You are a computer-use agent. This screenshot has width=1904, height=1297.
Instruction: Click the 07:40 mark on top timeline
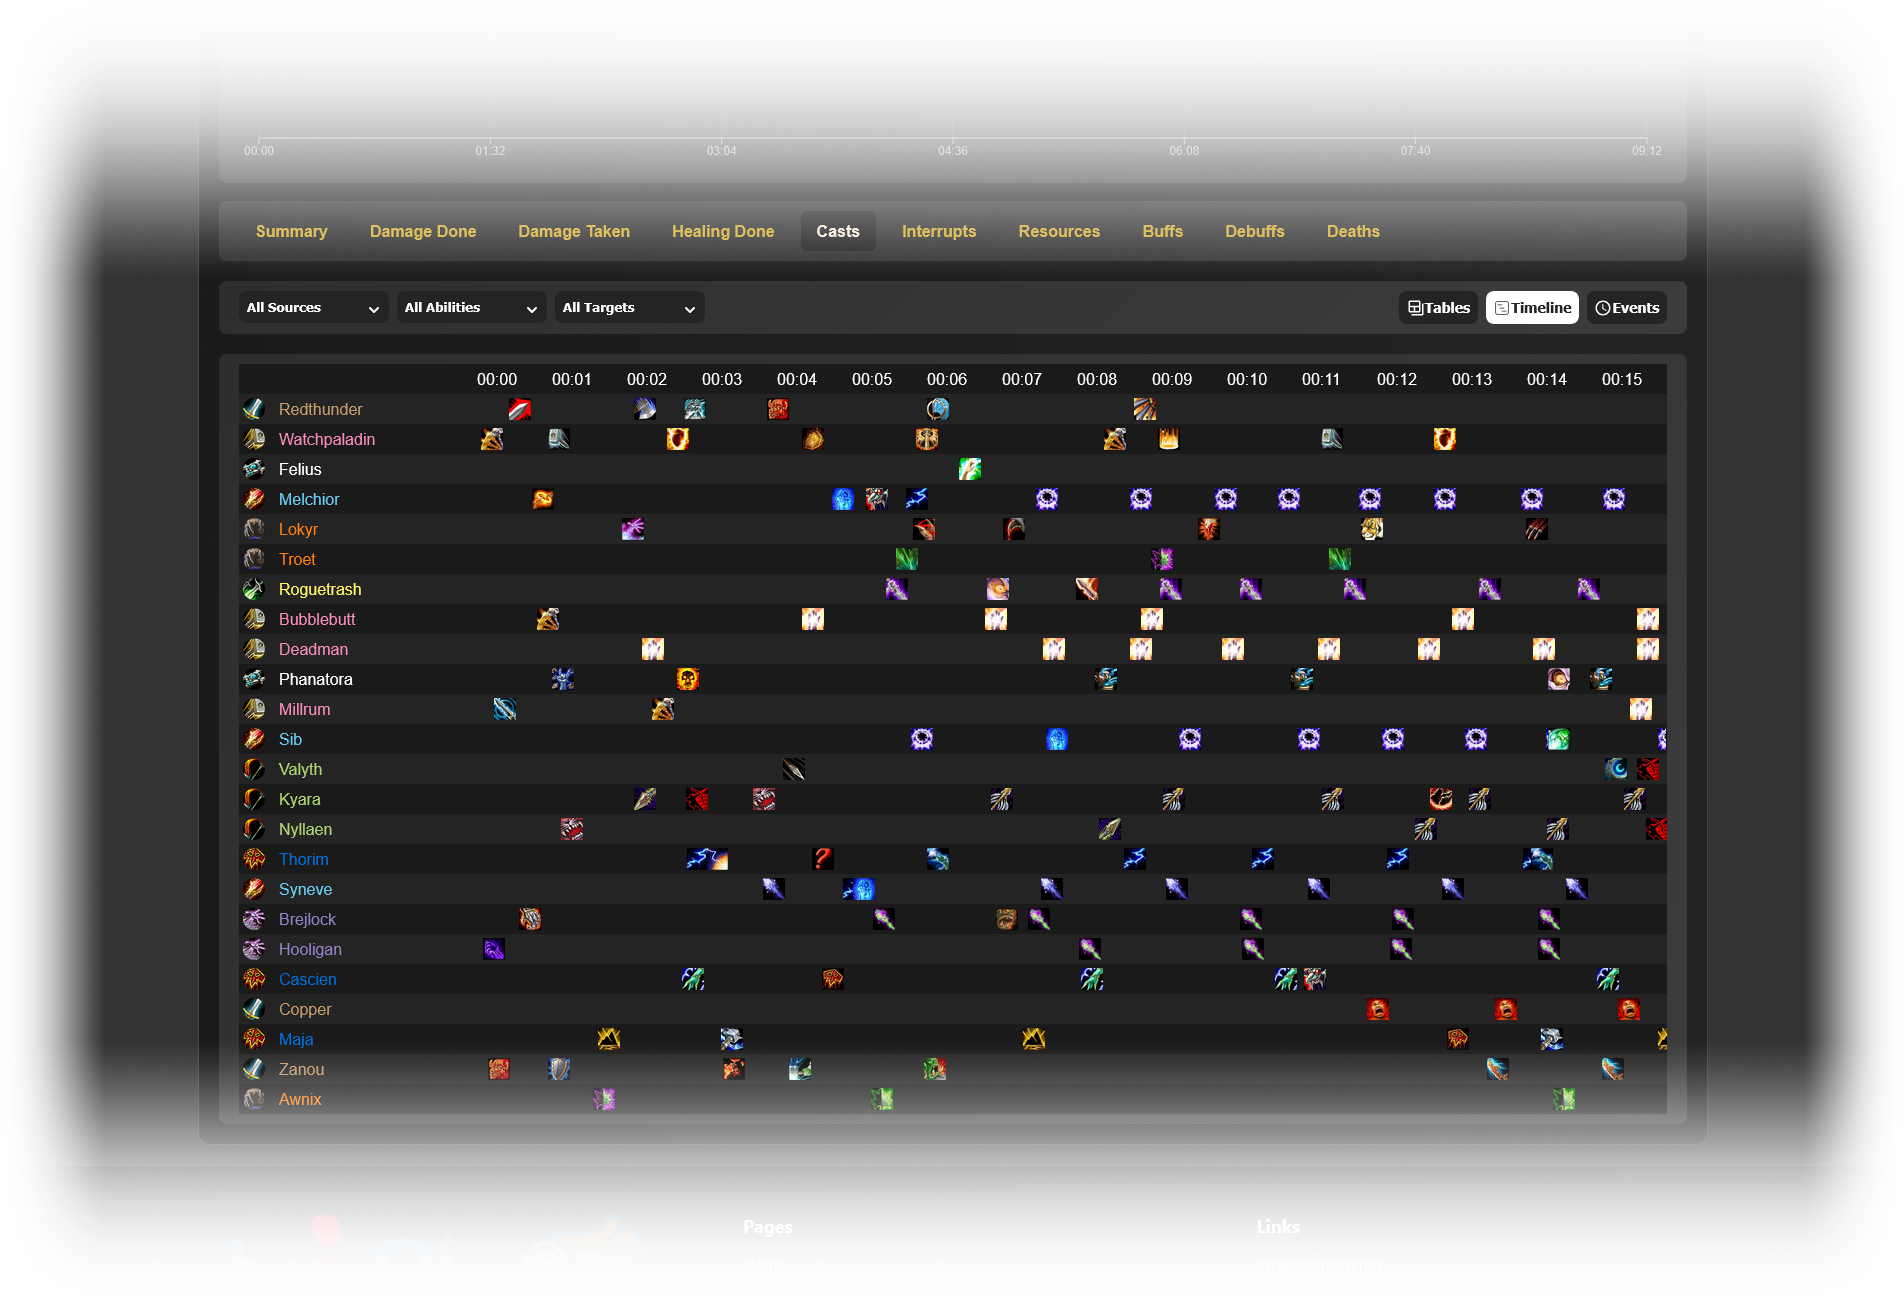[x=1415, y=150]
